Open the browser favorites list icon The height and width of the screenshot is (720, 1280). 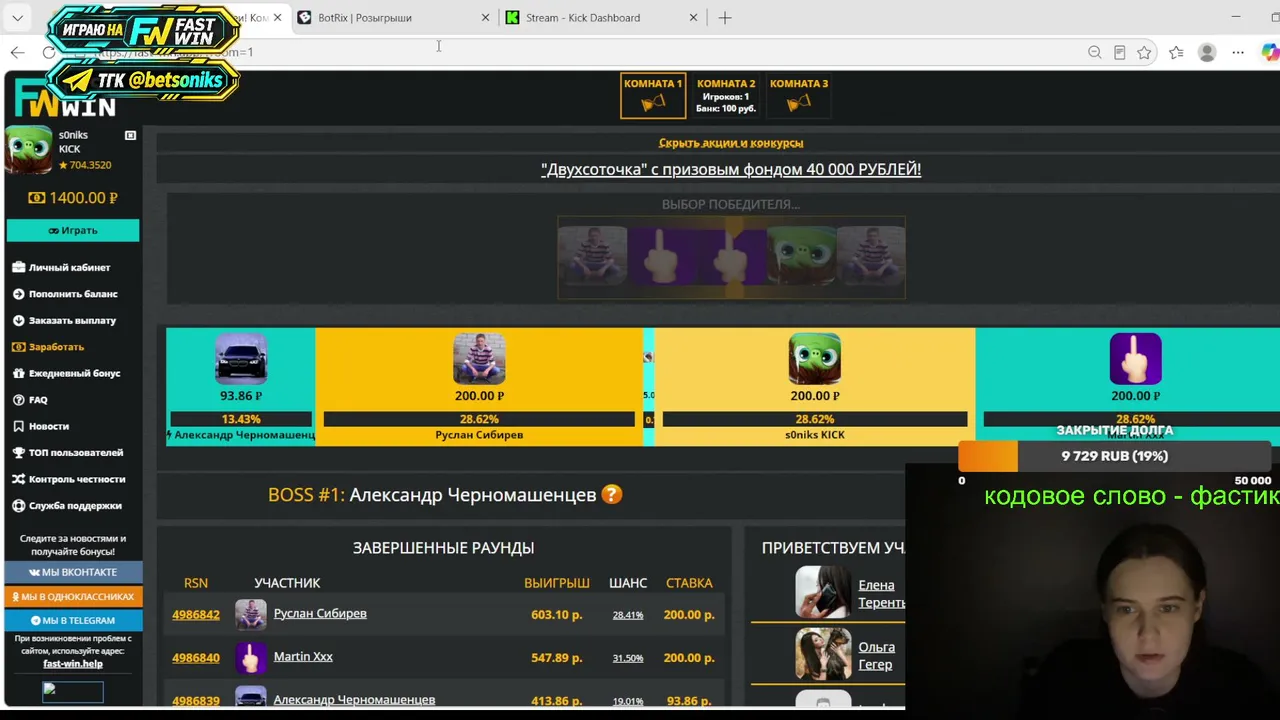point(1176,52)
